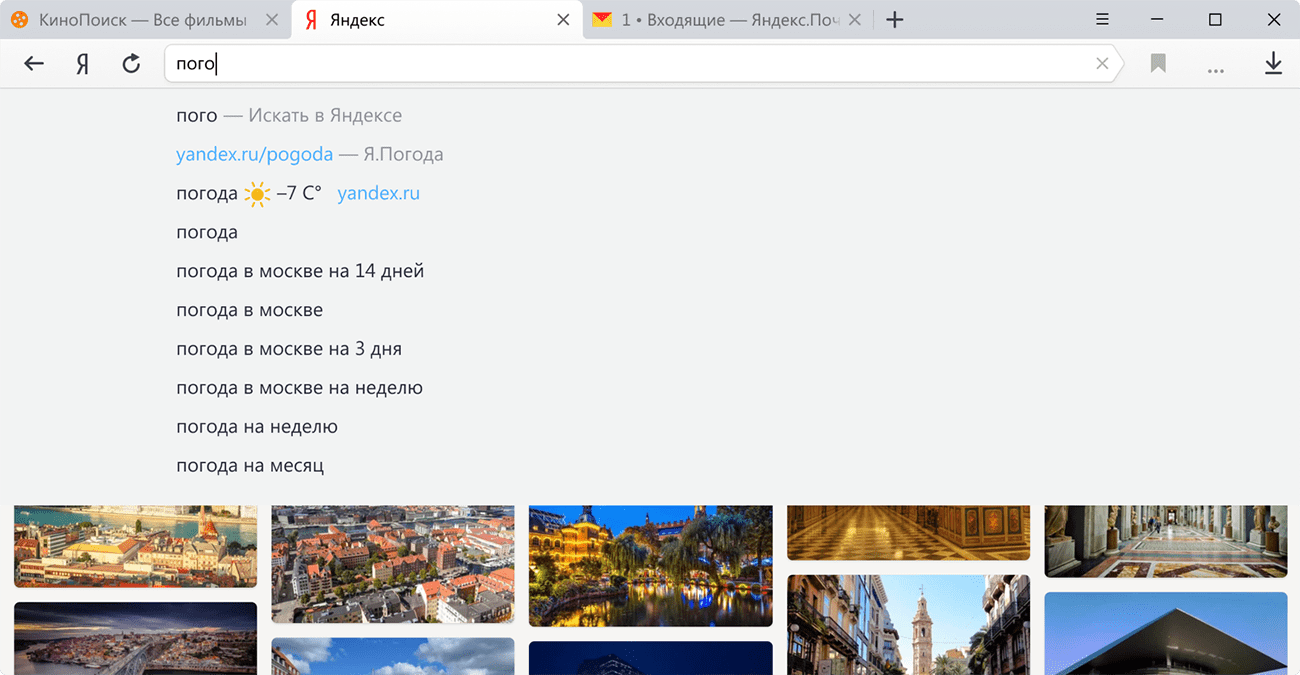
Task: Open the riverside city panorama thumbnail
Action: click(x=135, y=546)
